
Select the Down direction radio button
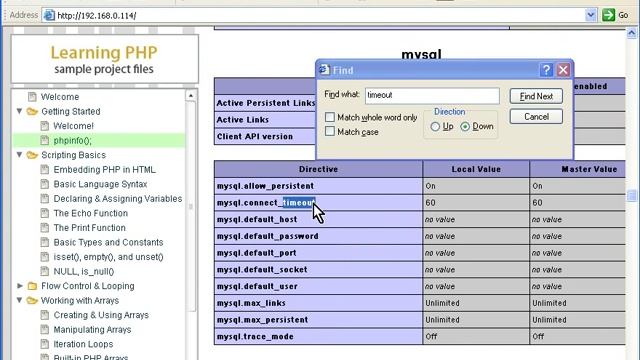pos(465,127)
